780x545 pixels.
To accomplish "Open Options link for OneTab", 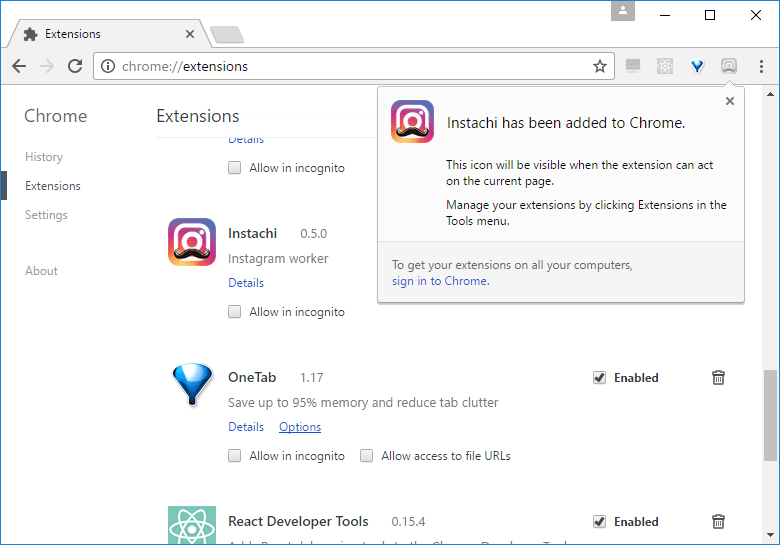I will point(300,427).
